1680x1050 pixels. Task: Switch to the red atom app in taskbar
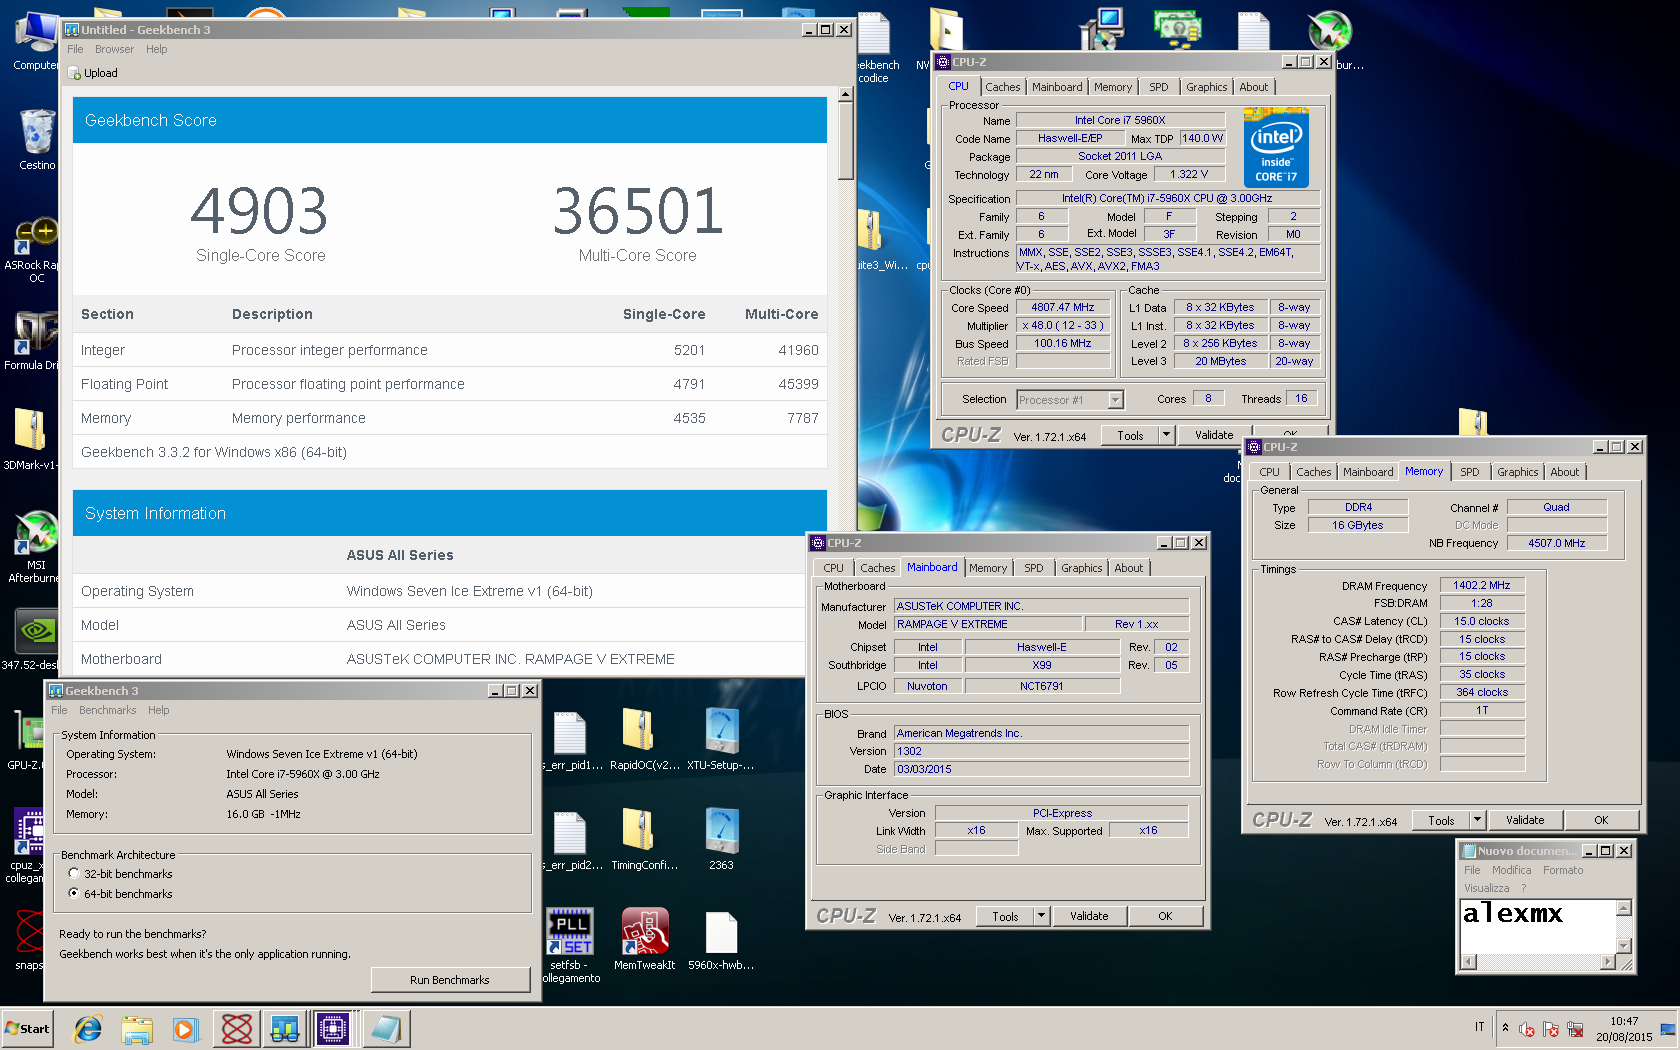pos(236,1028)
